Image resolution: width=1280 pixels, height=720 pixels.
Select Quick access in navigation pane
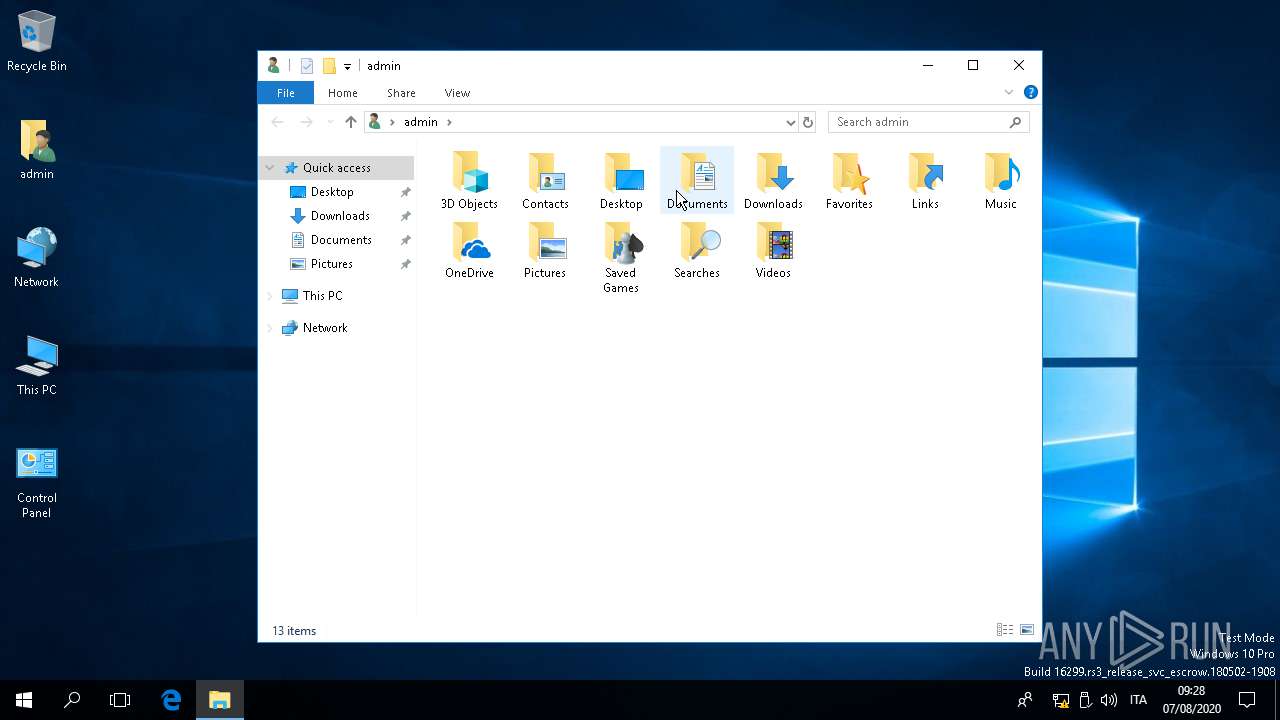[x=337, y=168]
